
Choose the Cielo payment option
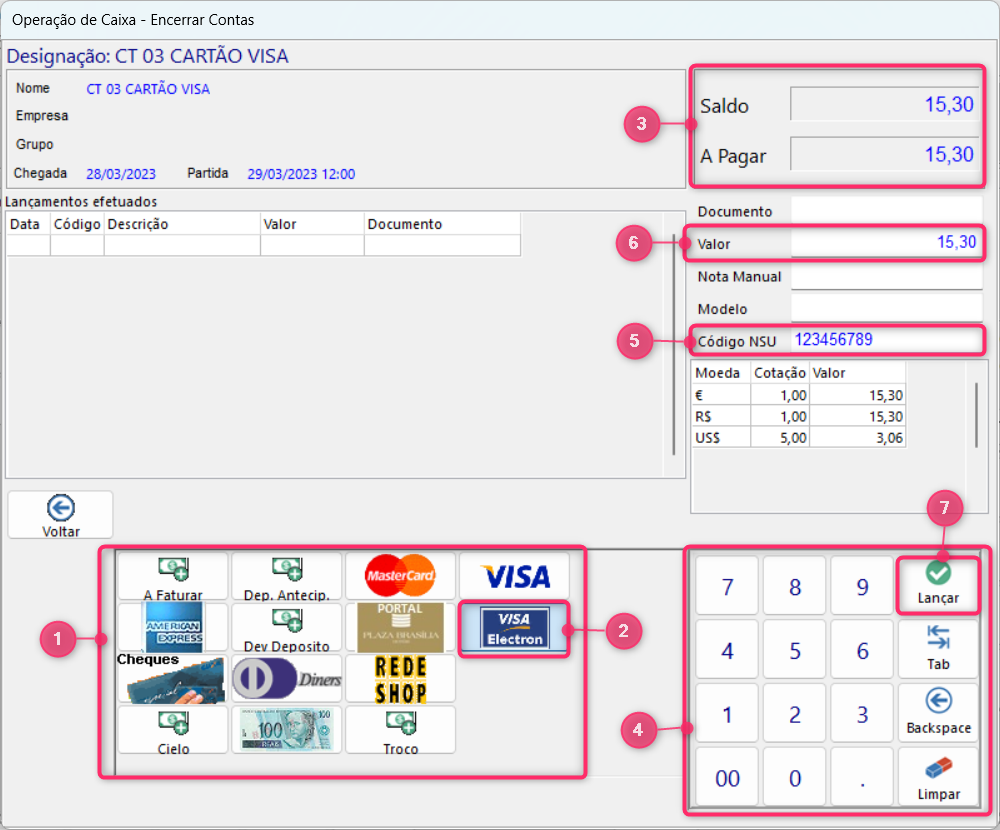[173, 730]
